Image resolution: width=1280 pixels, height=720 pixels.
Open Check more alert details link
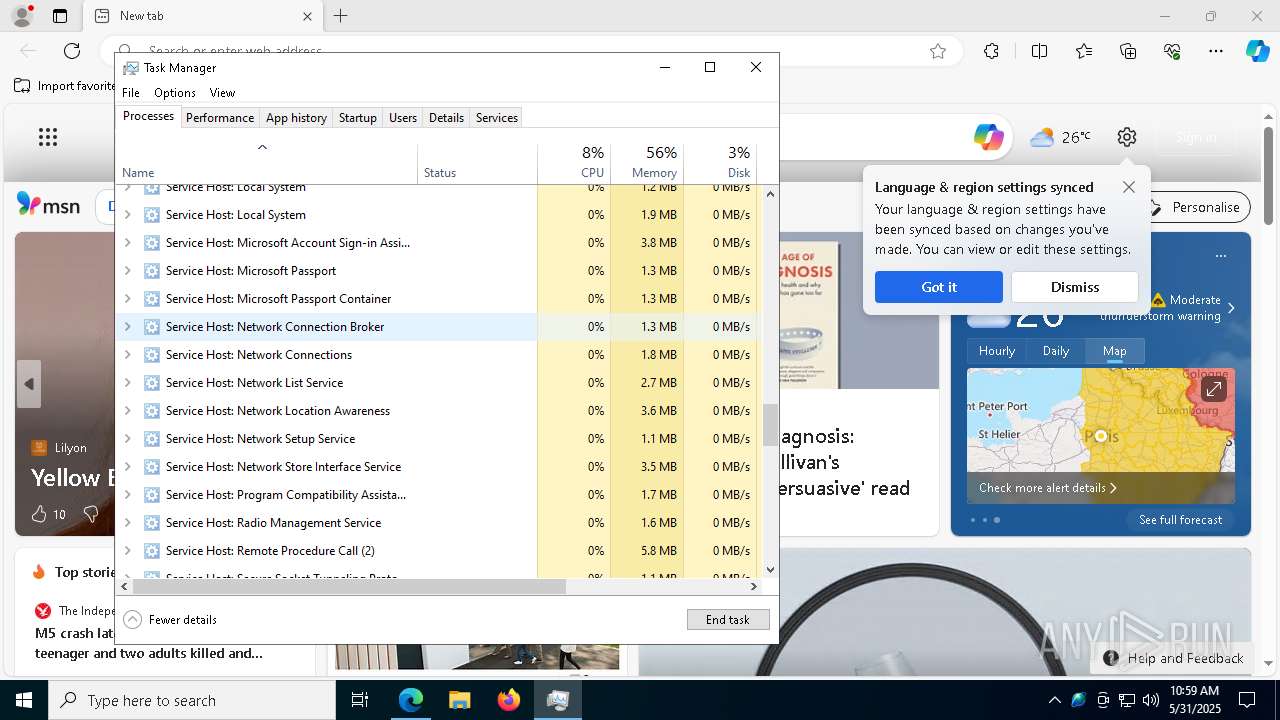[x=1048, y=488]
